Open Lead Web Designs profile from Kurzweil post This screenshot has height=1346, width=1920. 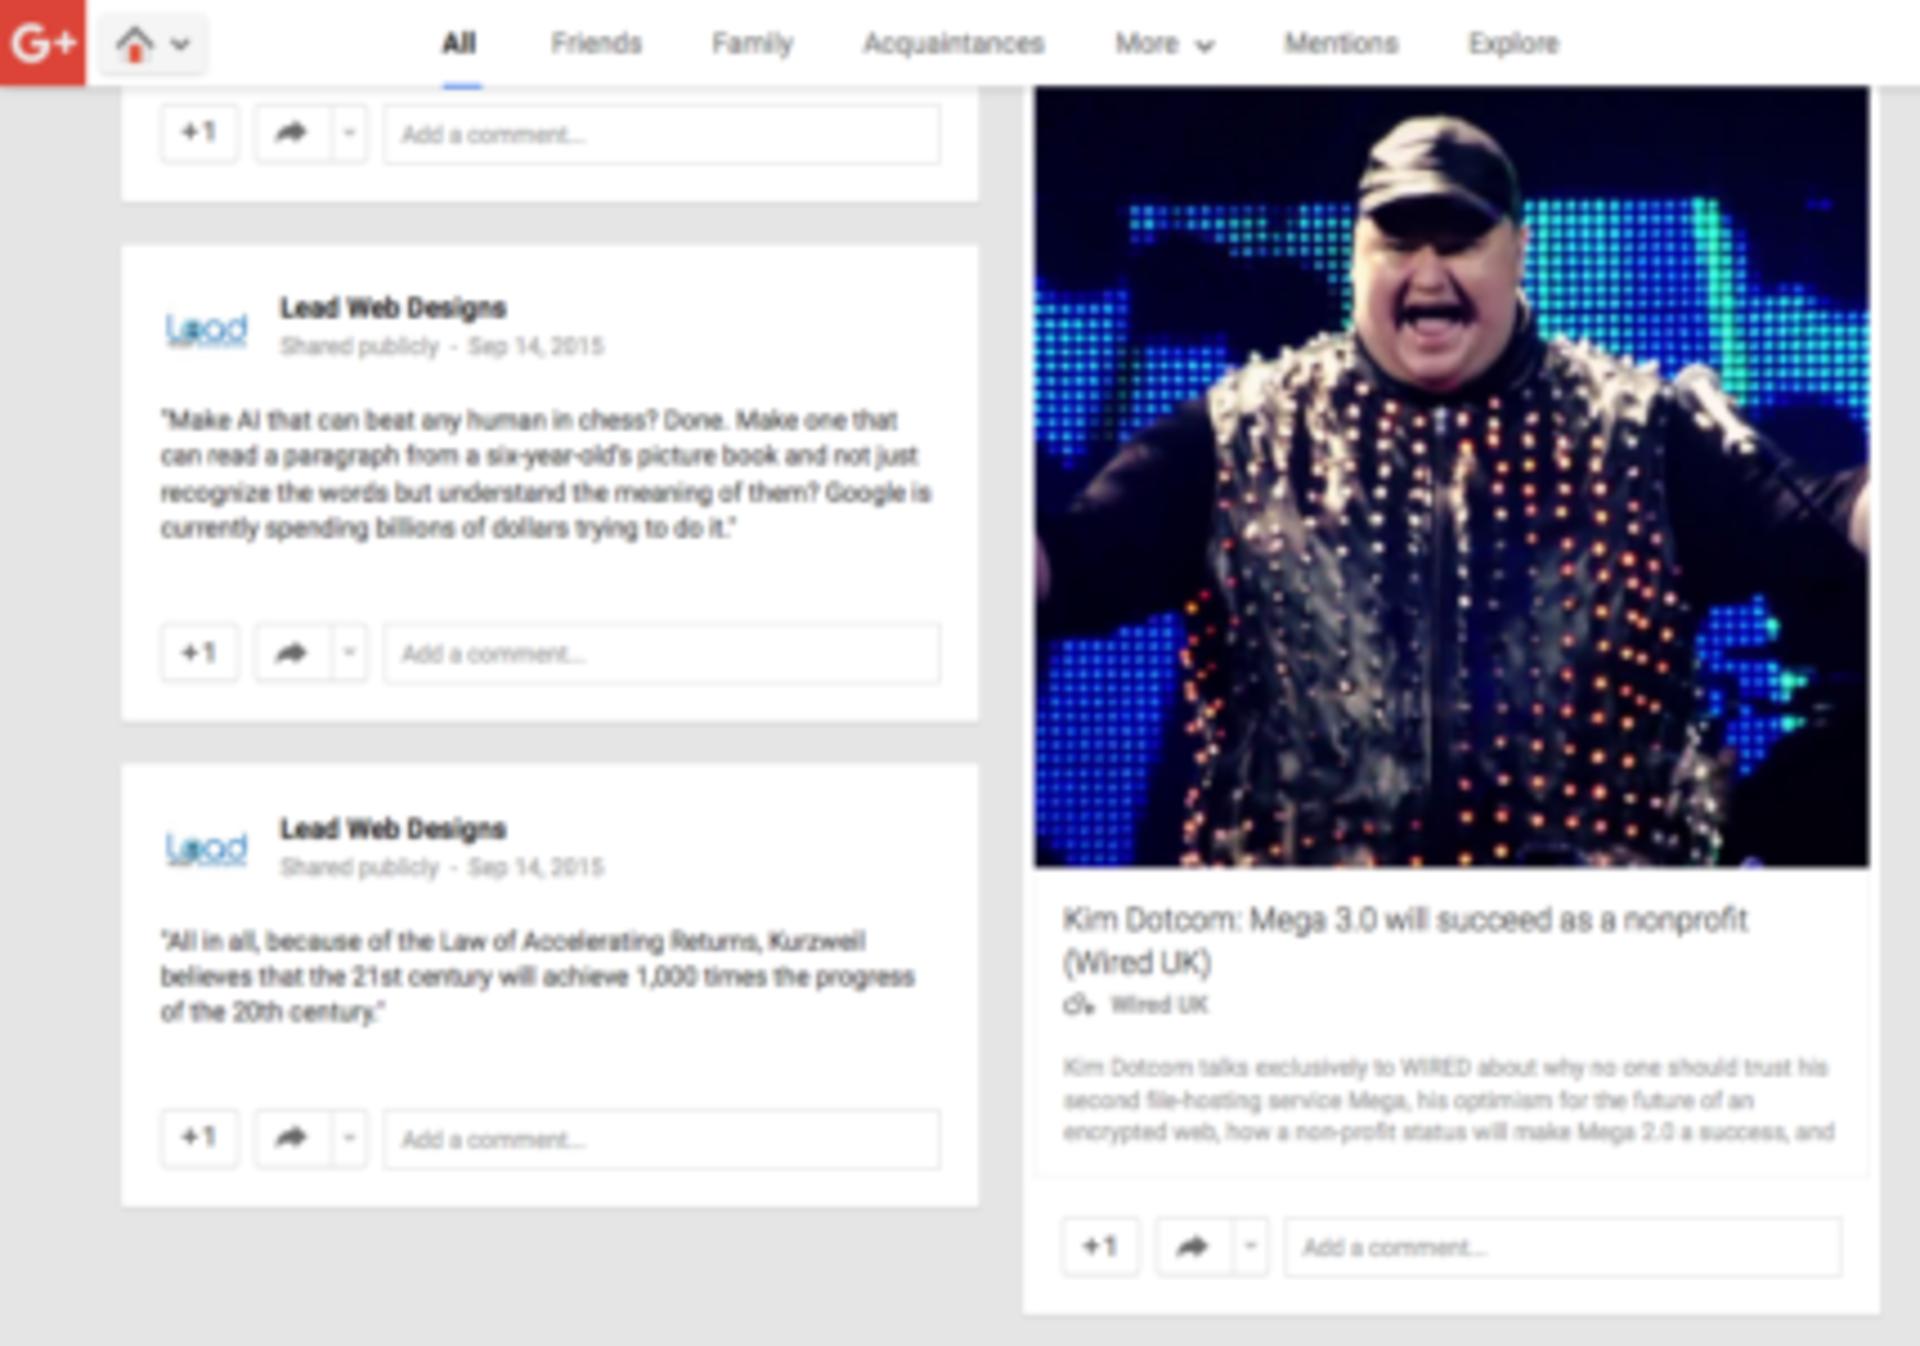coord(393,828)
